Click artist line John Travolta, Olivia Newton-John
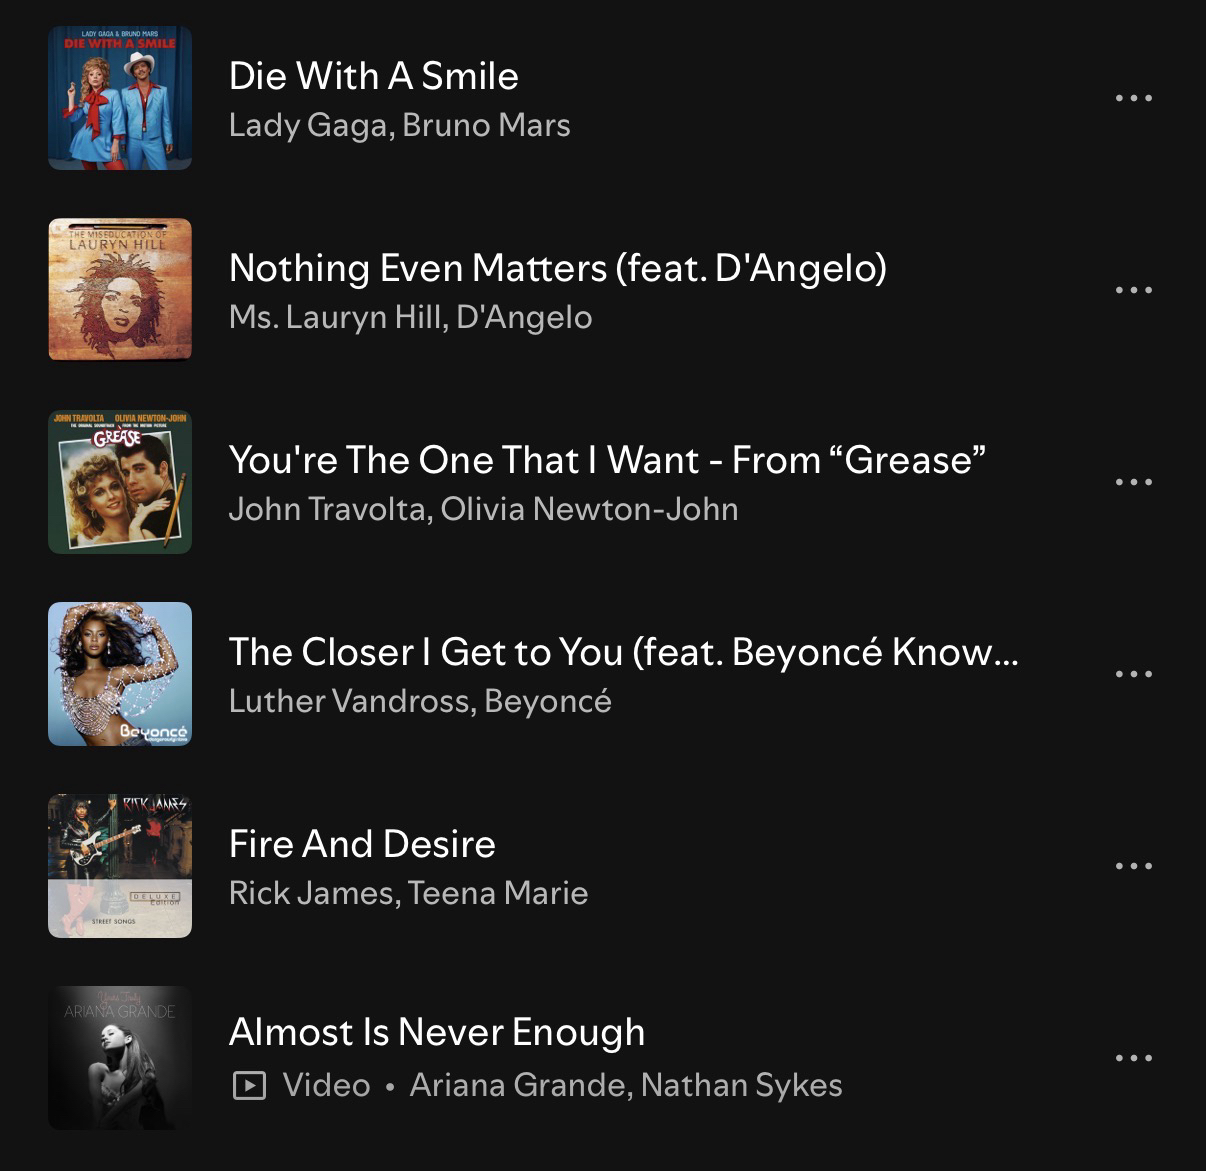 (484, 509)
